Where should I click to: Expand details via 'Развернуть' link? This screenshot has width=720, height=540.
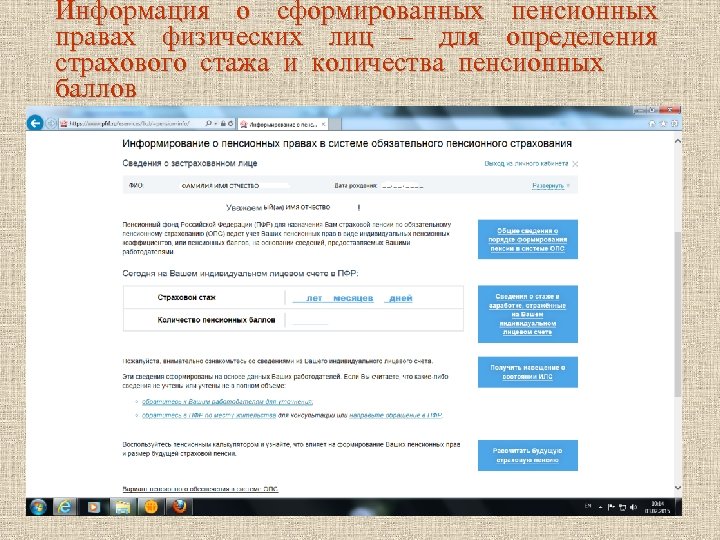pos(548,186)
